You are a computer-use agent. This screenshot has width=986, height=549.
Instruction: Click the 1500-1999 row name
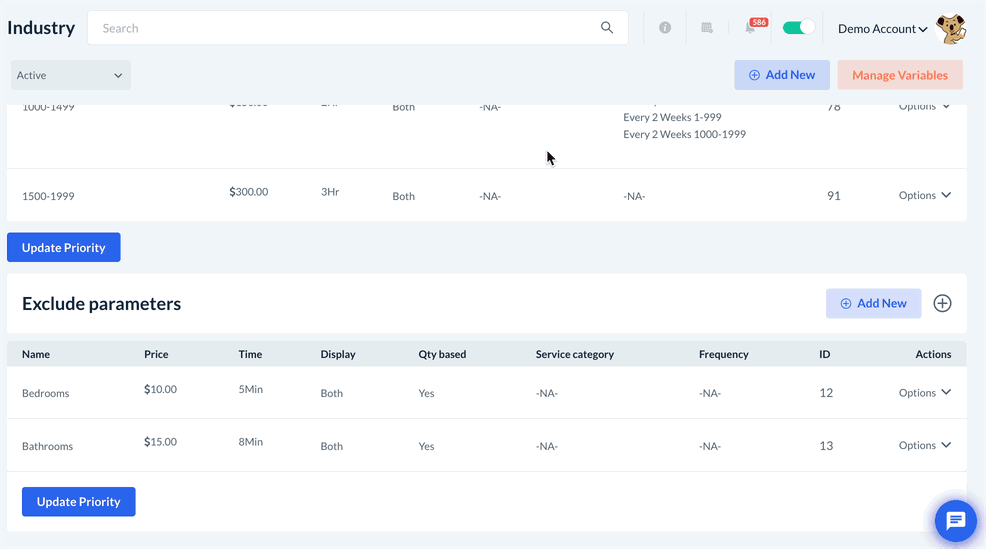click(48, 196)
